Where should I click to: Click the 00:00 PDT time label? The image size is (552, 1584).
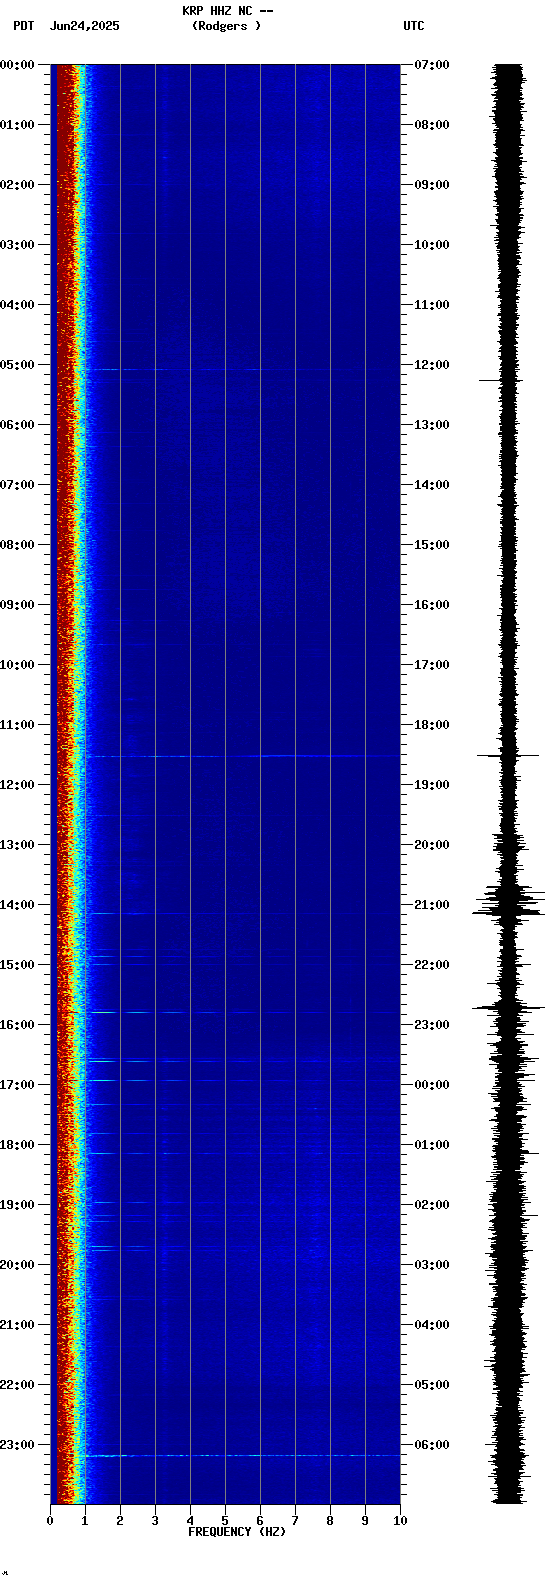[x=18, y=65]
